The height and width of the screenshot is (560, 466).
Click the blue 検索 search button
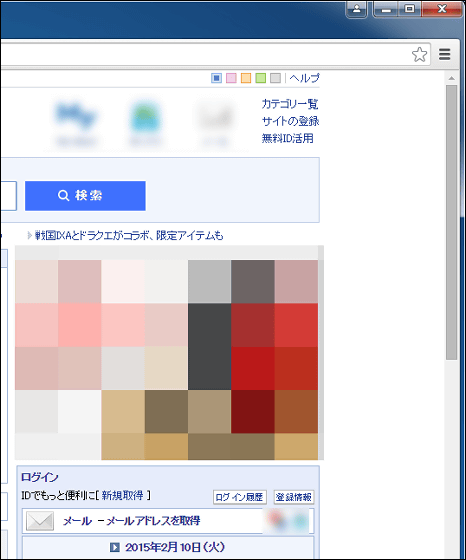(x=85, y=196)
